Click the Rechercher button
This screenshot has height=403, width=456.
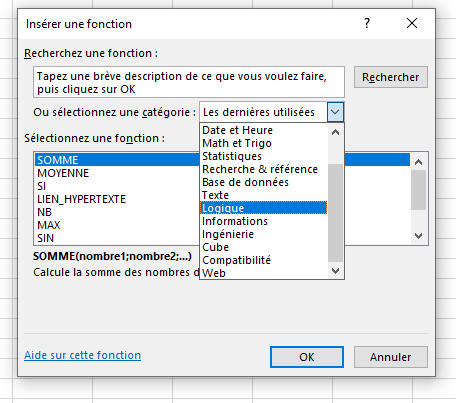click(x=391, y=77)
